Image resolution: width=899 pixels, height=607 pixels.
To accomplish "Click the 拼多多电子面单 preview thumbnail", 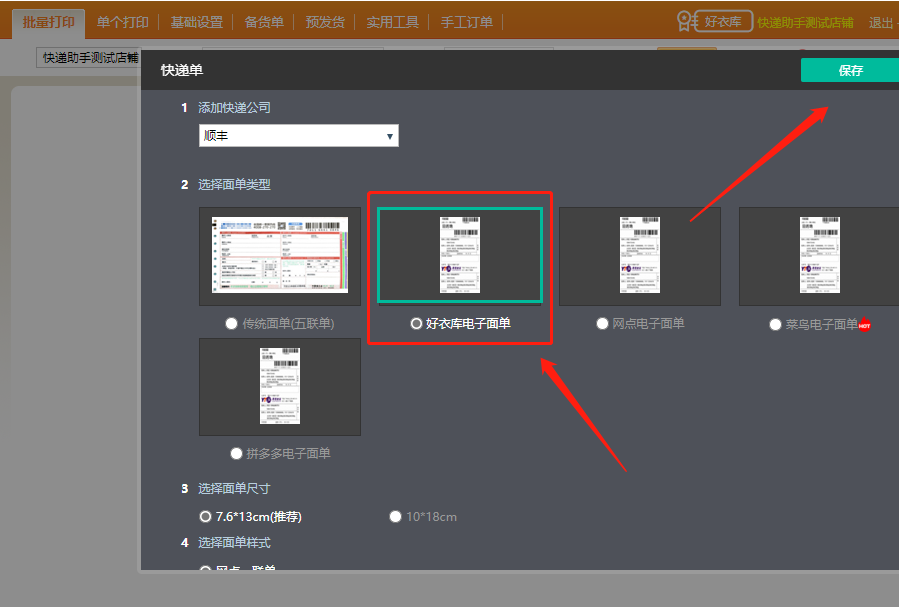I will pos(280,387).
